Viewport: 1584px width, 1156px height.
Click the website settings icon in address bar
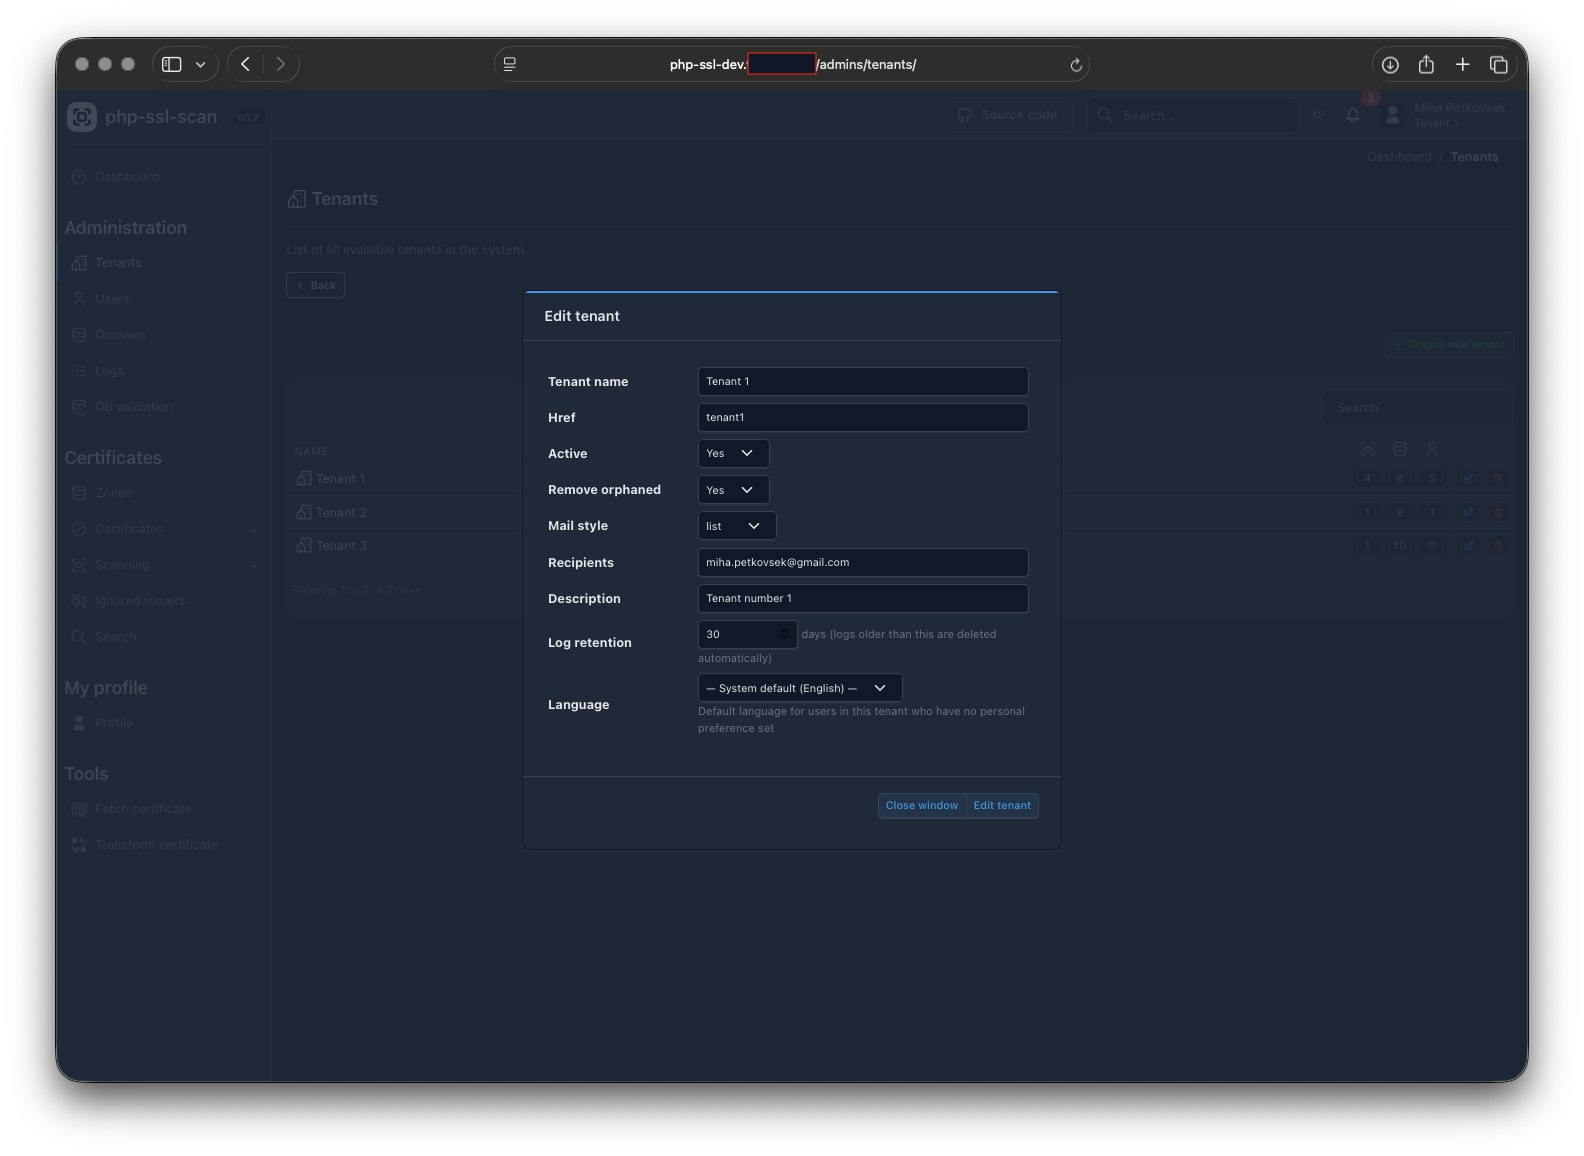(x=510, y=65)
